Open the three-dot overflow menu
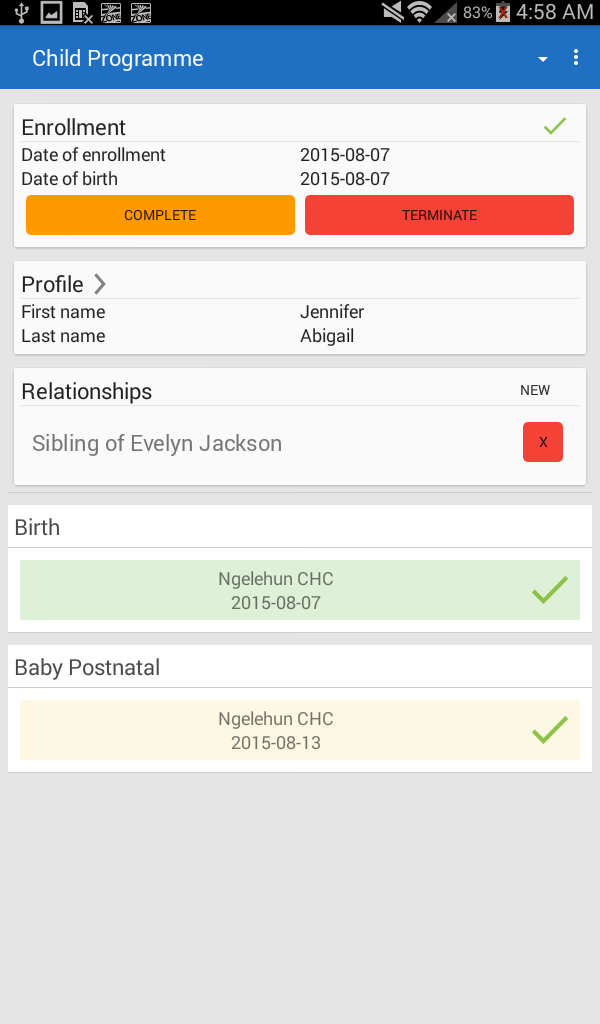Image resolution: width=600 pixels, height=1024 pixels. 576,58
